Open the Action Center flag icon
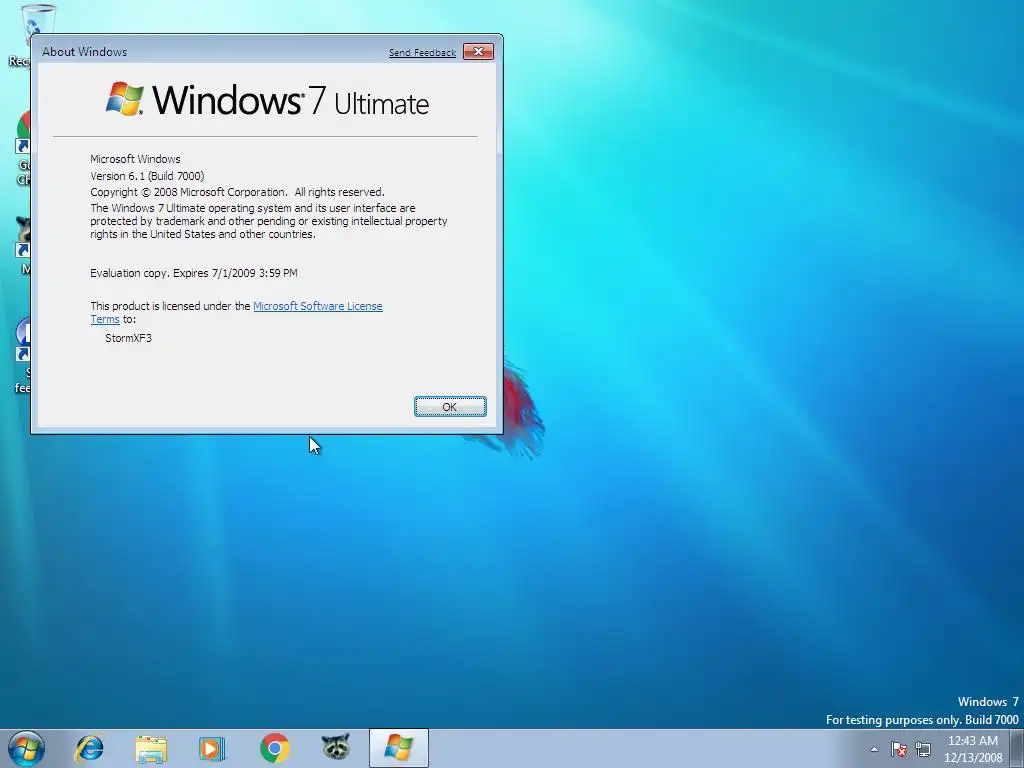 [x=899, y=749]
